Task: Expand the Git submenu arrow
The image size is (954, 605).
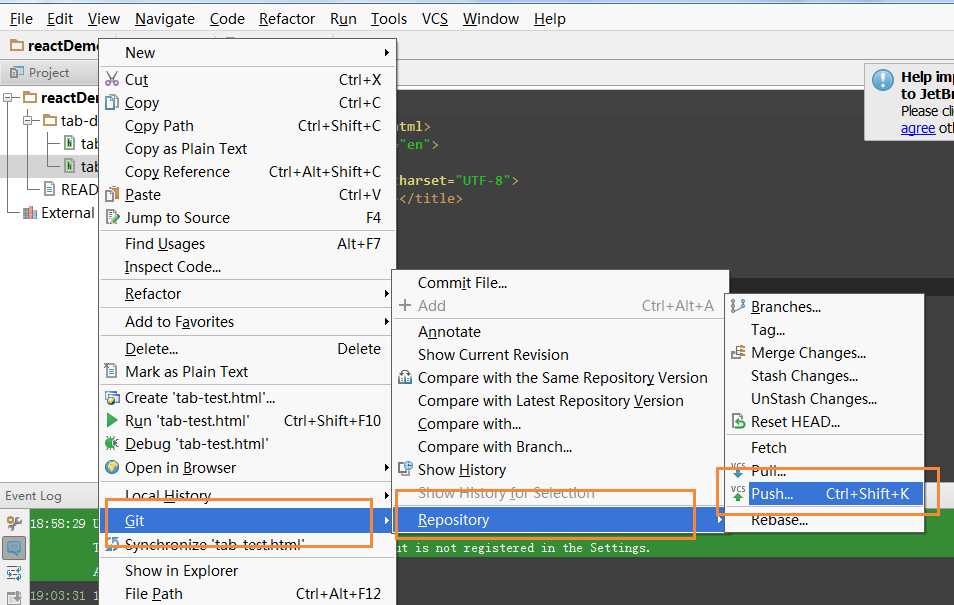Action: tap(386, 520)
